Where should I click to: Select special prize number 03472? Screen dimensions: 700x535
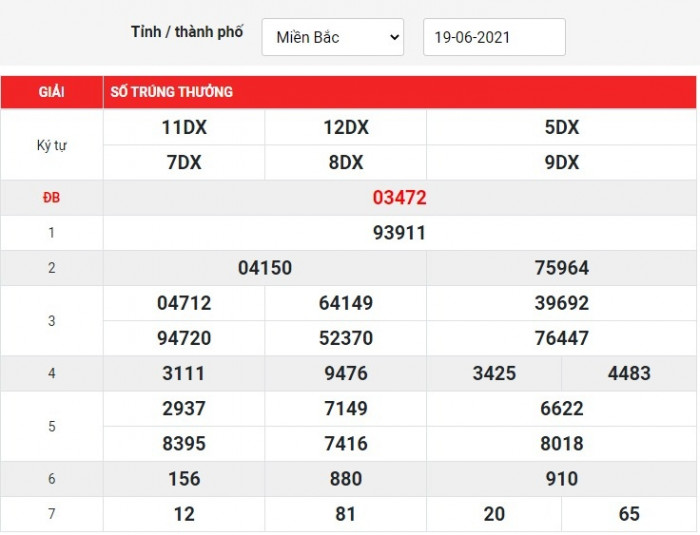(399, 198)
